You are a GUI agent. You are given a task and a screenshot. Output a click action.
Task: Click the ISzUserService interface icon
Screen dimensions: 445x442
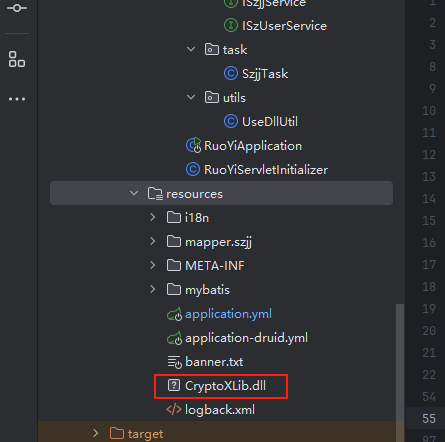231,26
